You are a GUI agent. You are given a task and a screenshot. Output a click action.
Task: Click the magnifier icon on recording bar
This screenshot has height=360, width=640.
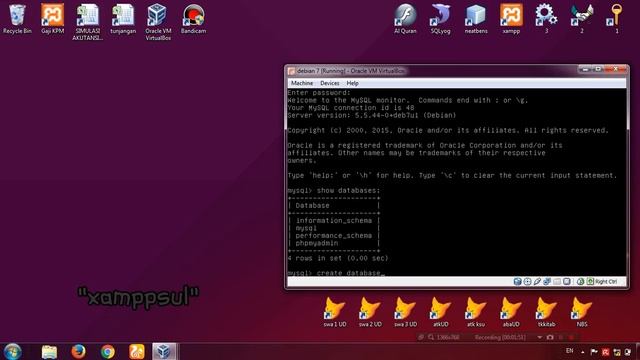(431, 338)
